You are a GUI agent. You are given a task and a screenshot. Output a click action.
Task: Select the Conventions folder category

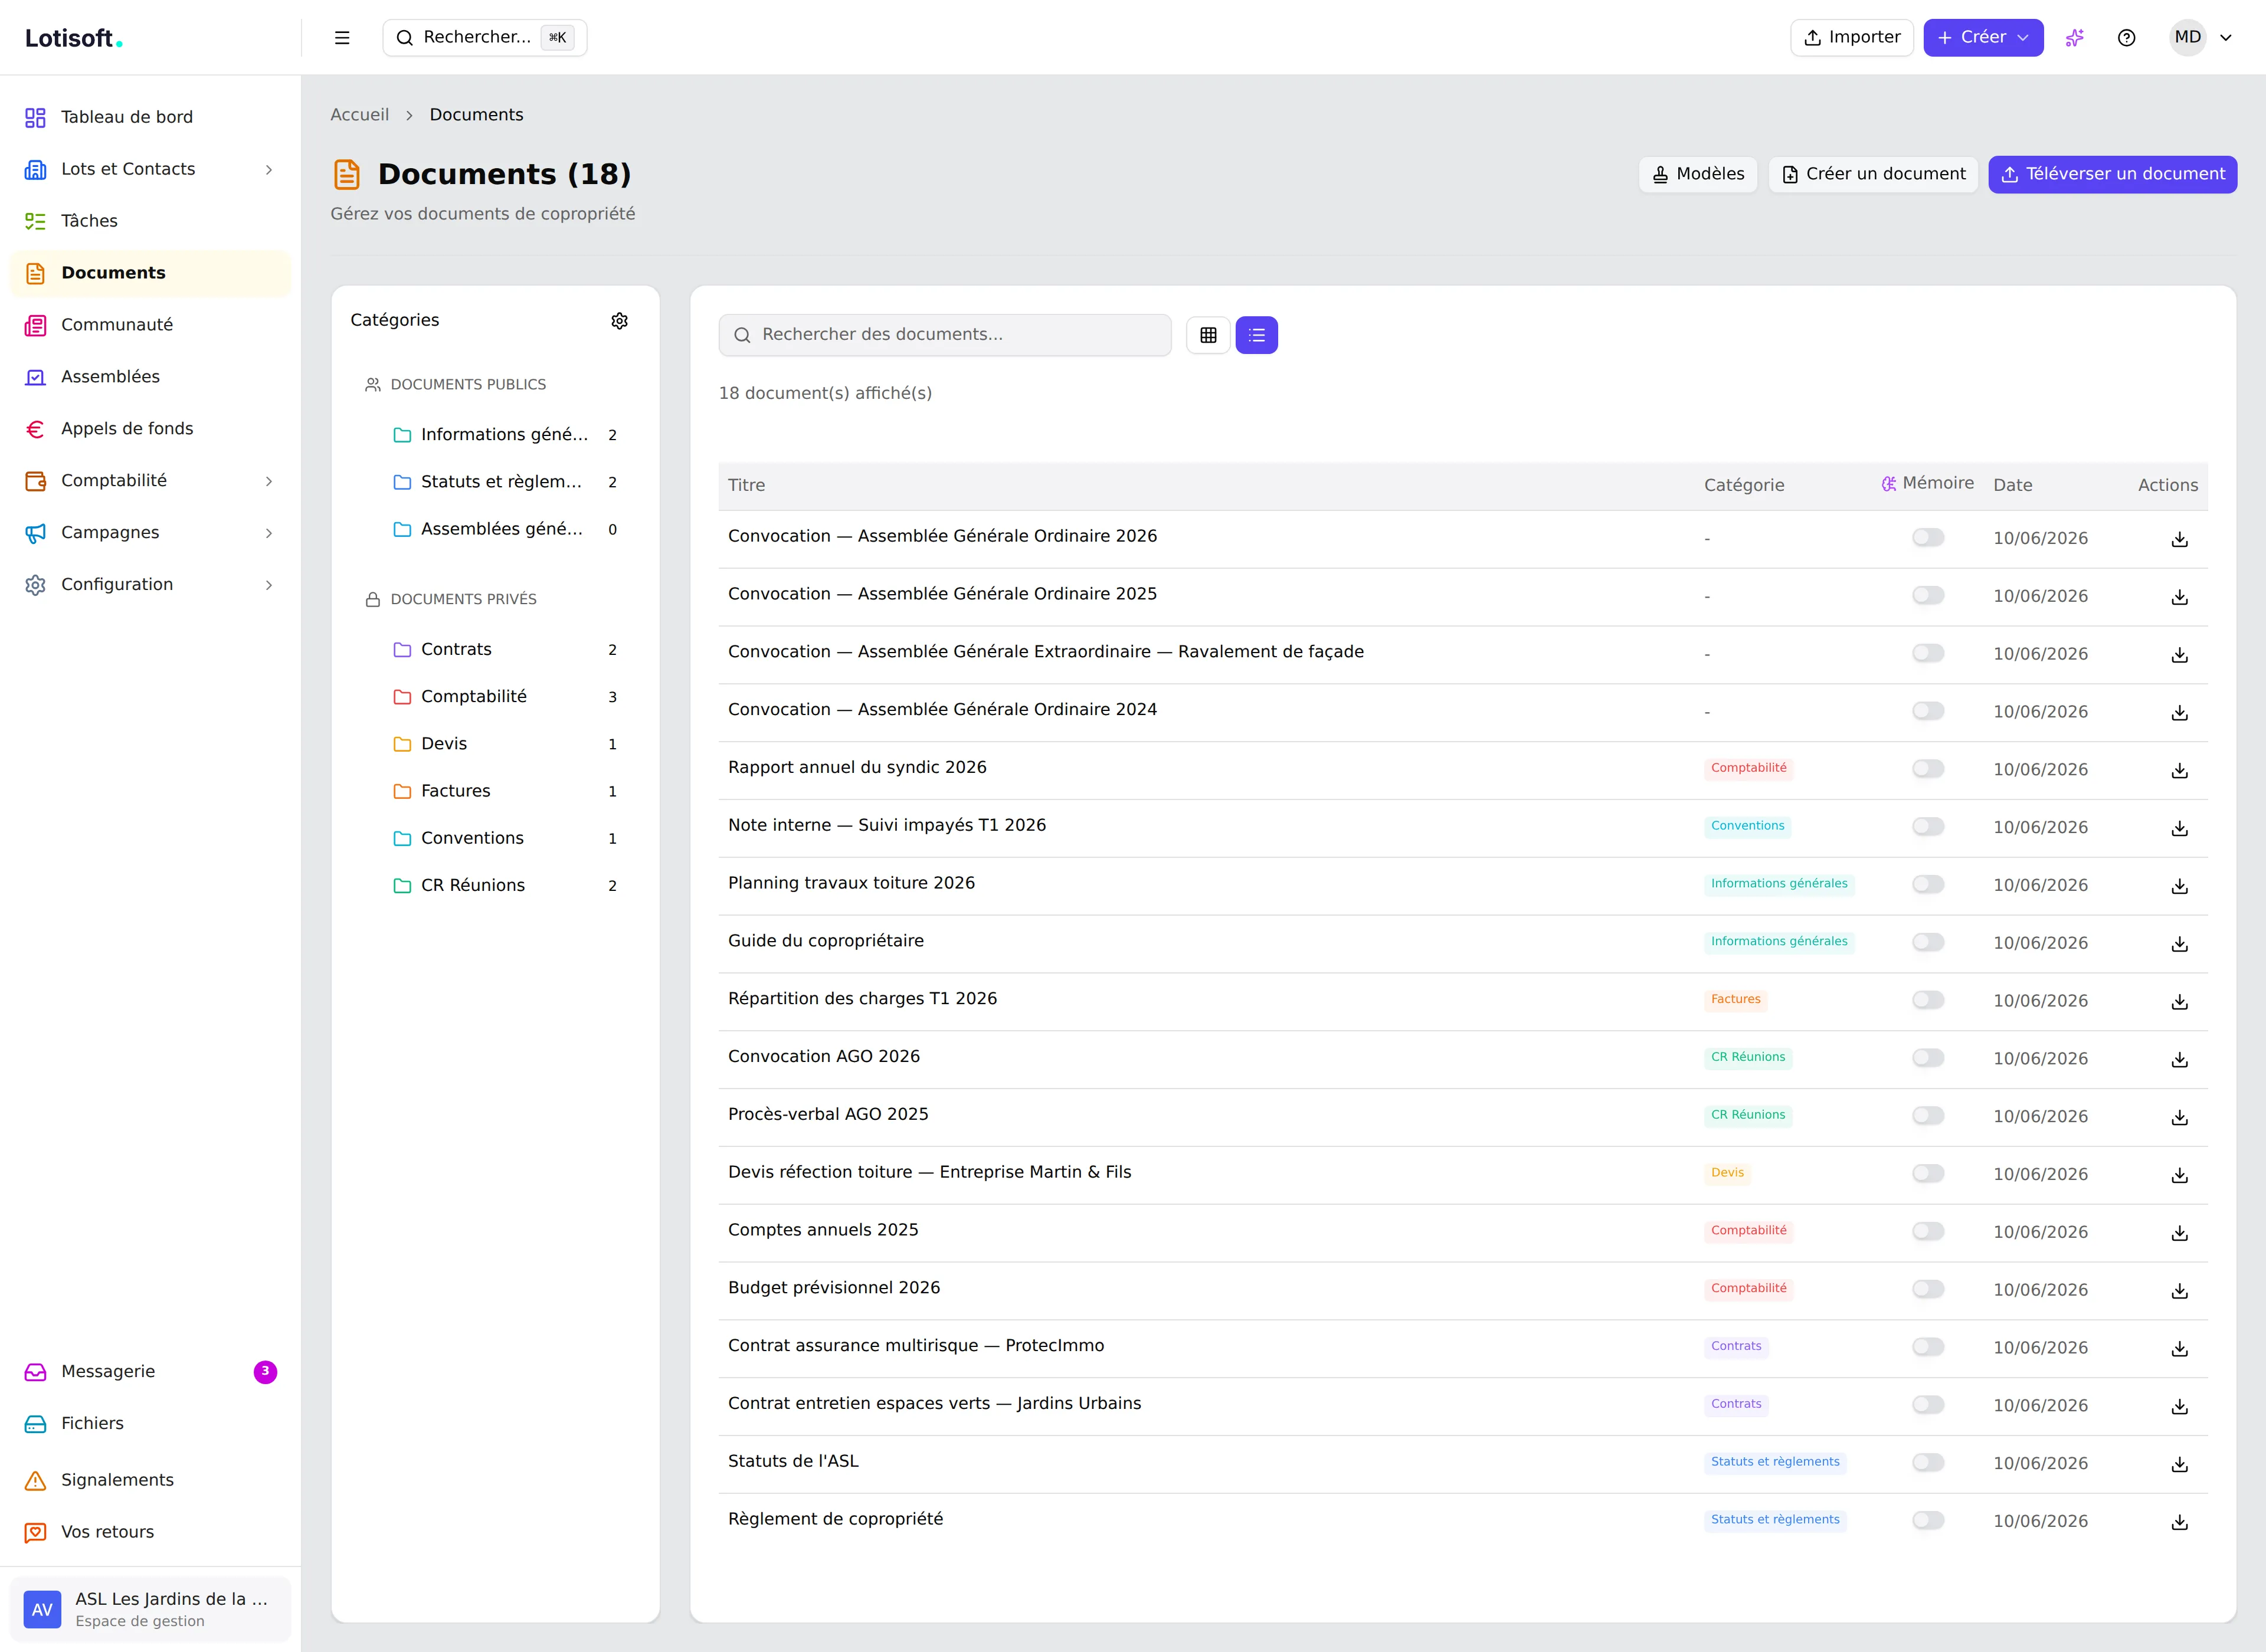tap(505, 838)
